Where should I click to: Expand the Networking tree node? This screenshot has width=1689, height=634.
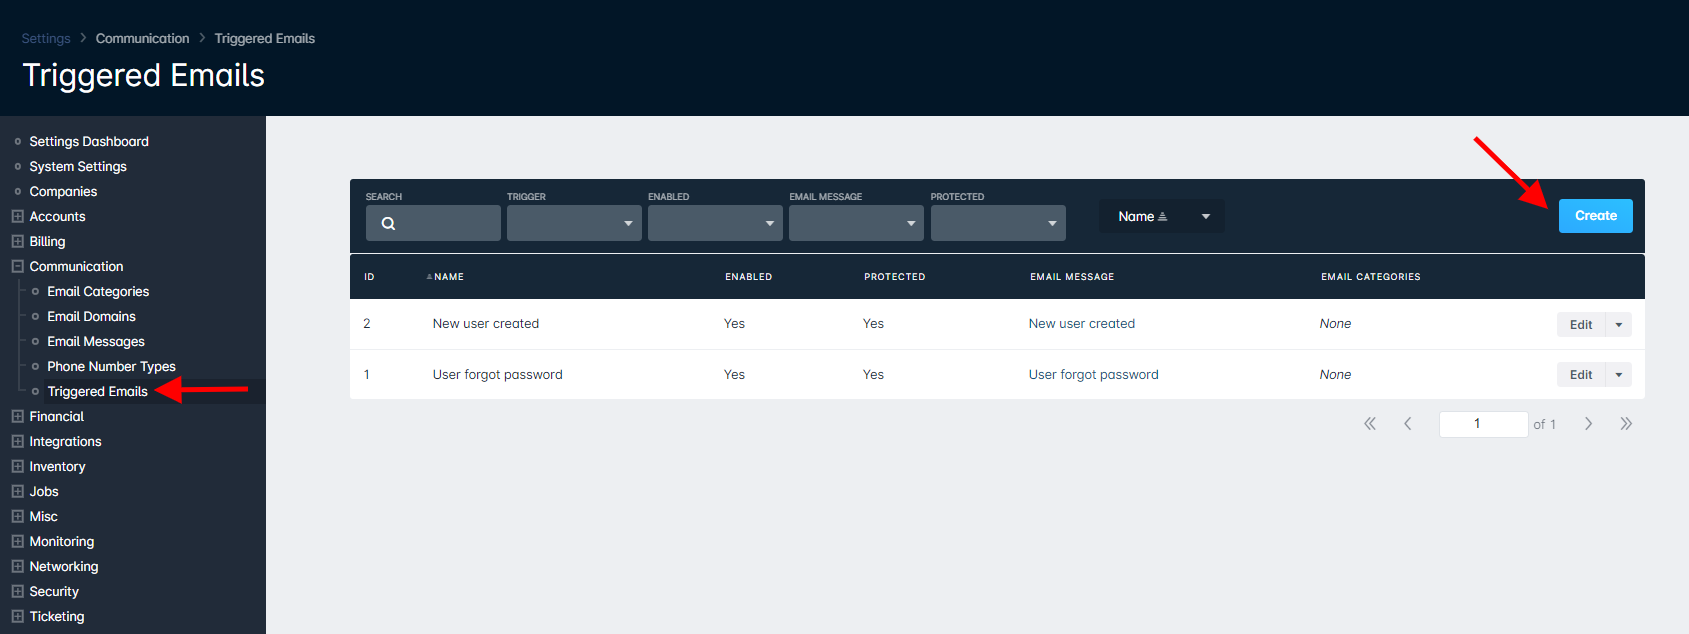17,566
